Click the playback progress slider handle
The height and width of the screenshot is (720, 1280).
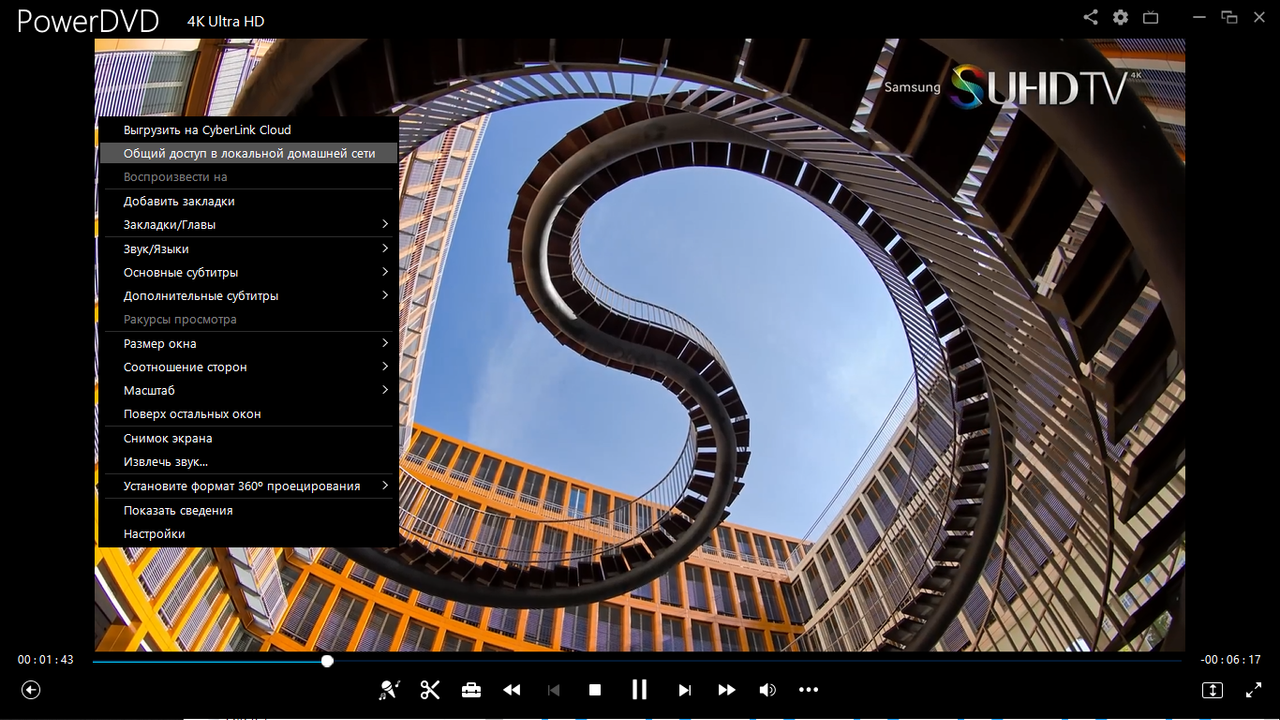point(327,661)
